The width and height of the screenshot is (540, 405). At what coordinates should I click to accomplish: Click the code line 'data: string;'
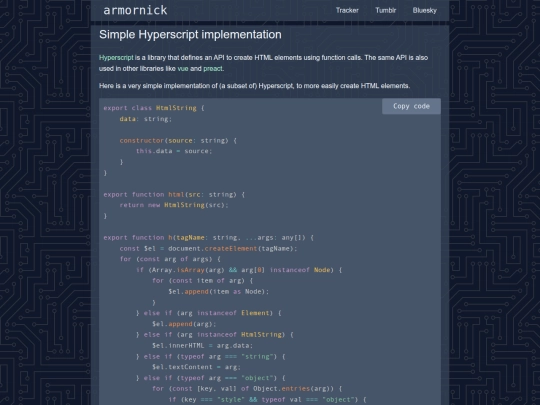[146, 119]
